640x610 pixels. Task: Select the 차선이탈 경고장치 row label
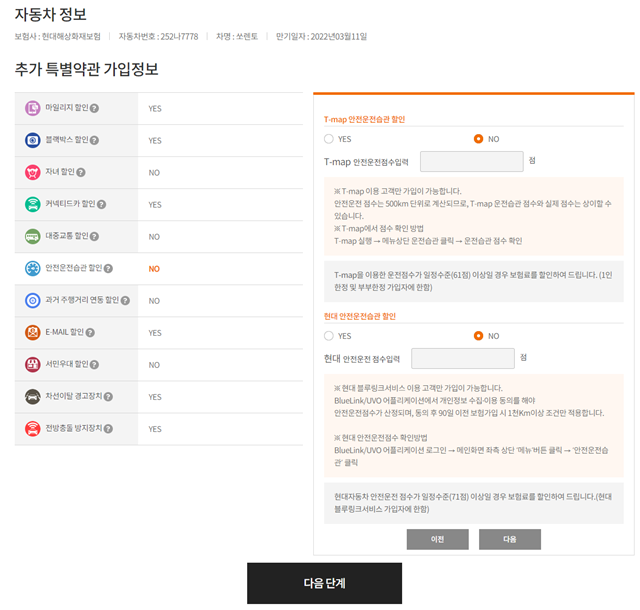[74, 396]
